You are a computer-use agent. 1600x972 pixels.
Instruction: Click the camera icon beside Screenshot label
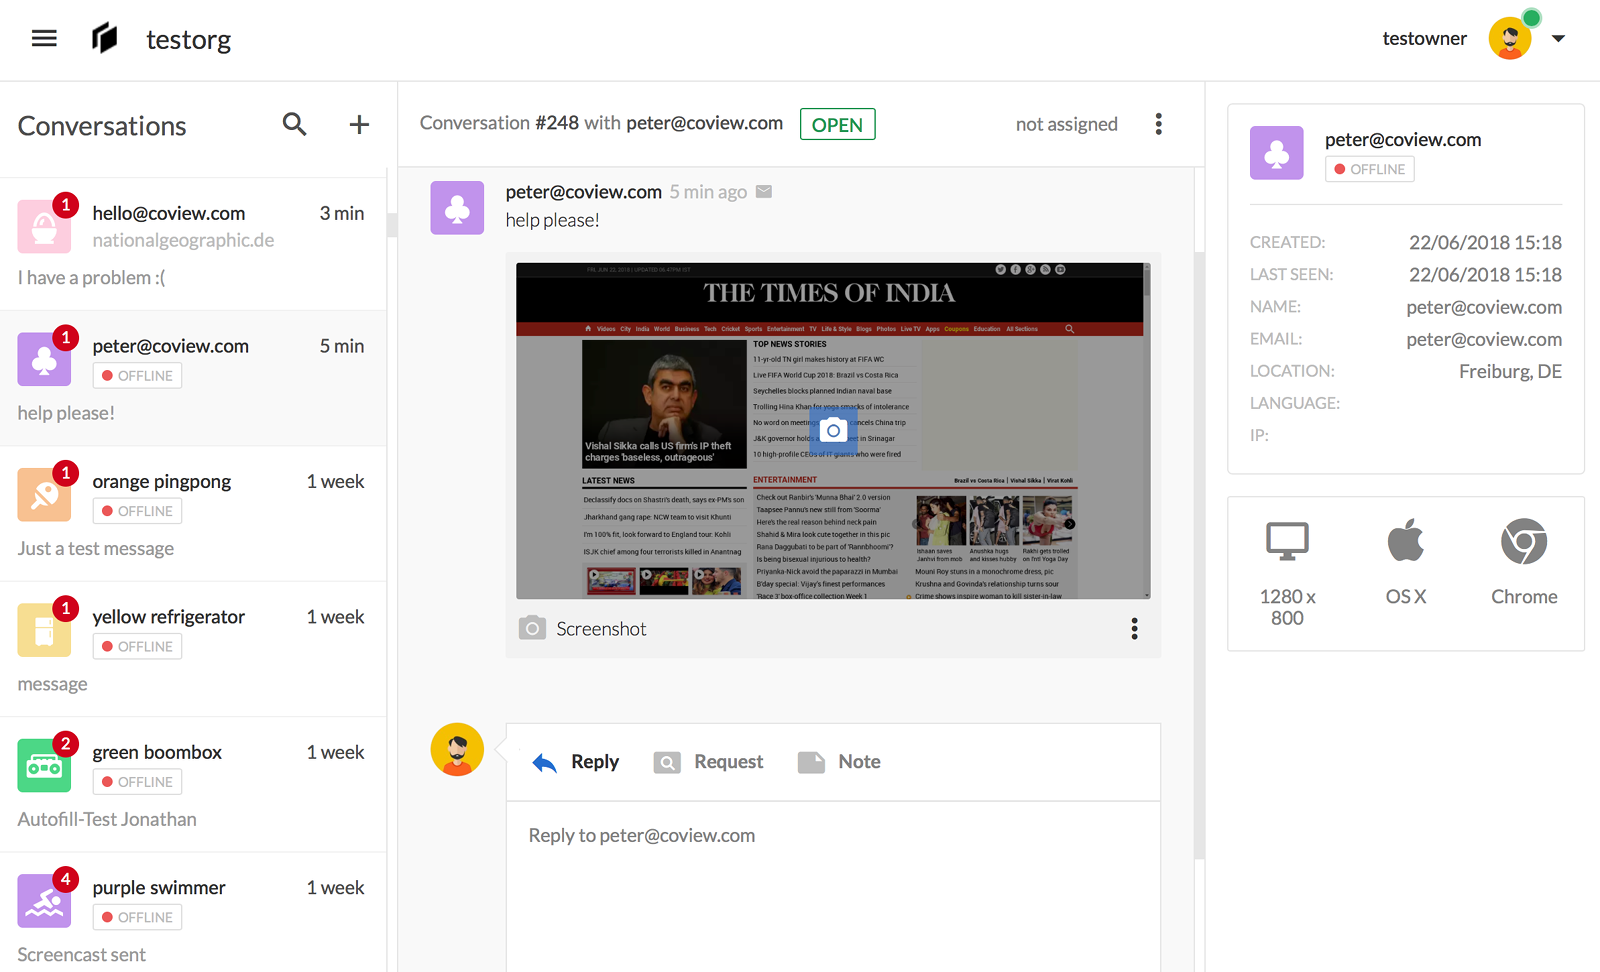coord(532,628)
